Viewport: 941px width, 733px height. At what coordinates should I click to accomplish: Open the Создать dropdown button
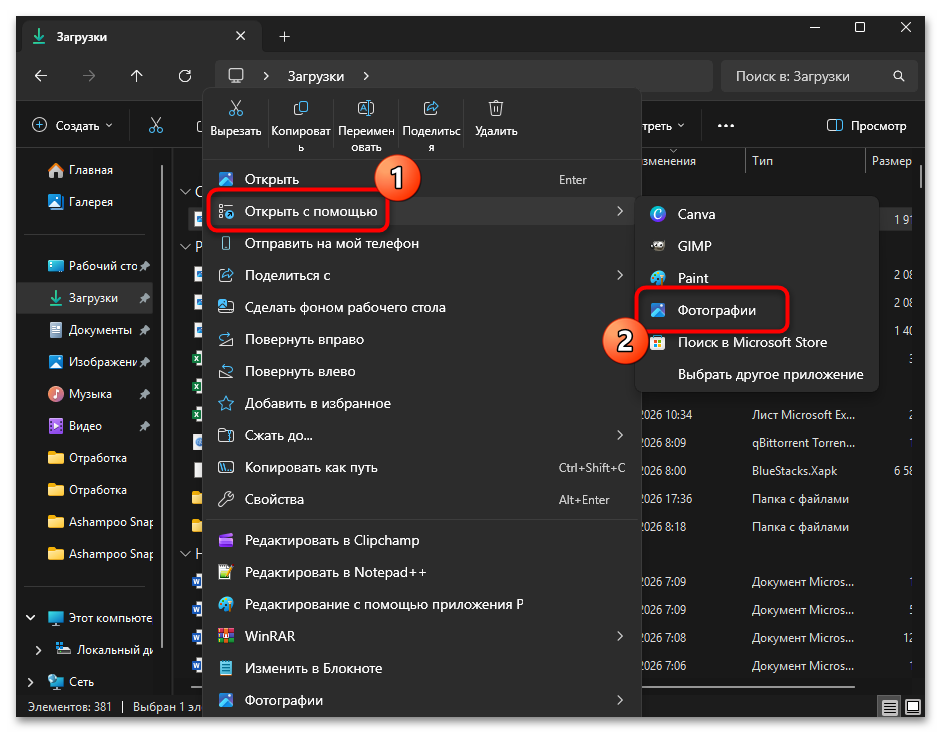coord(73,126)
